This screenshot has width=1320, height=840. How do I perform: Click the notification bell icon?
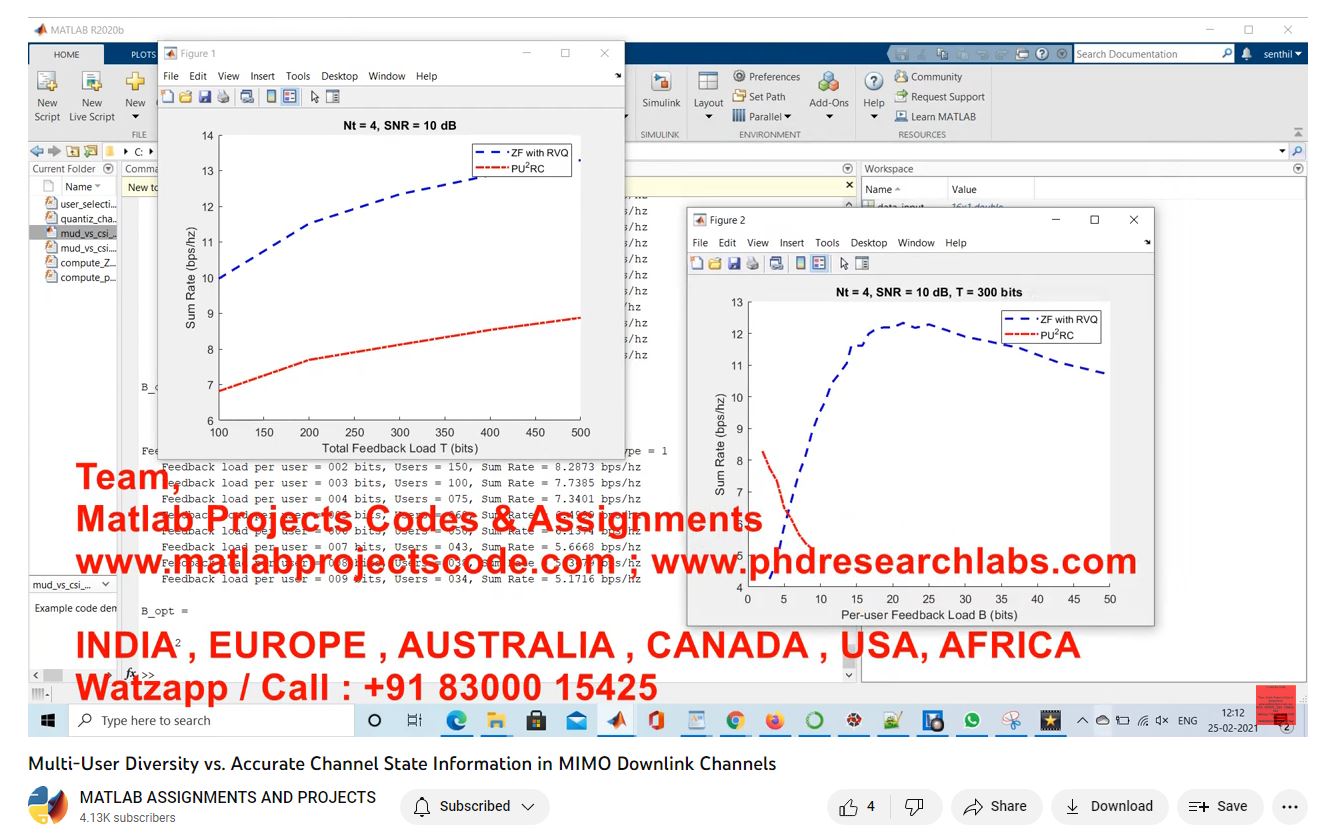tap(1246, 54)
